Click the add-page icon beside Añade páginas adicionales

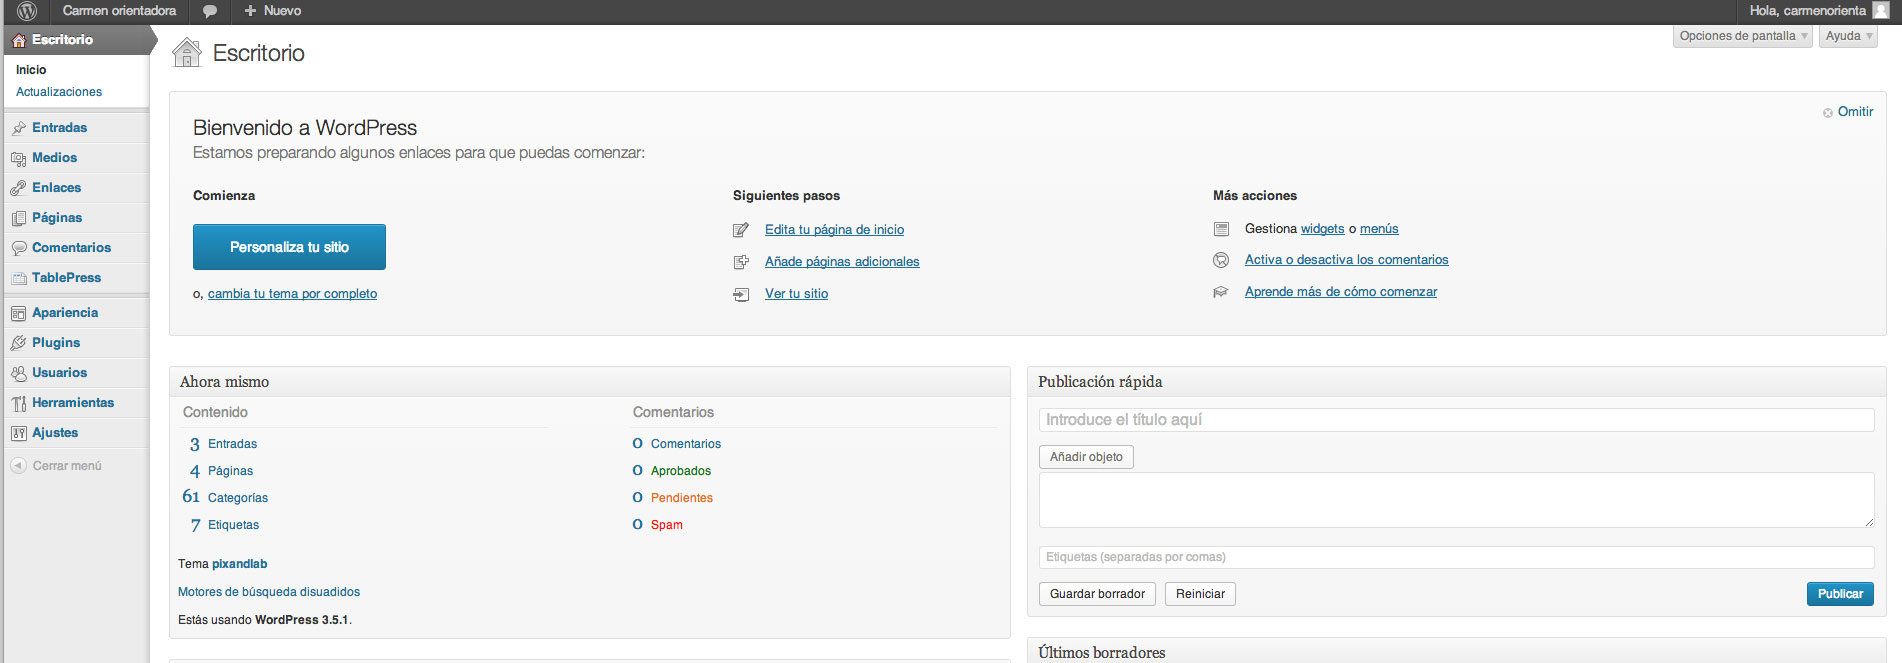741,262
